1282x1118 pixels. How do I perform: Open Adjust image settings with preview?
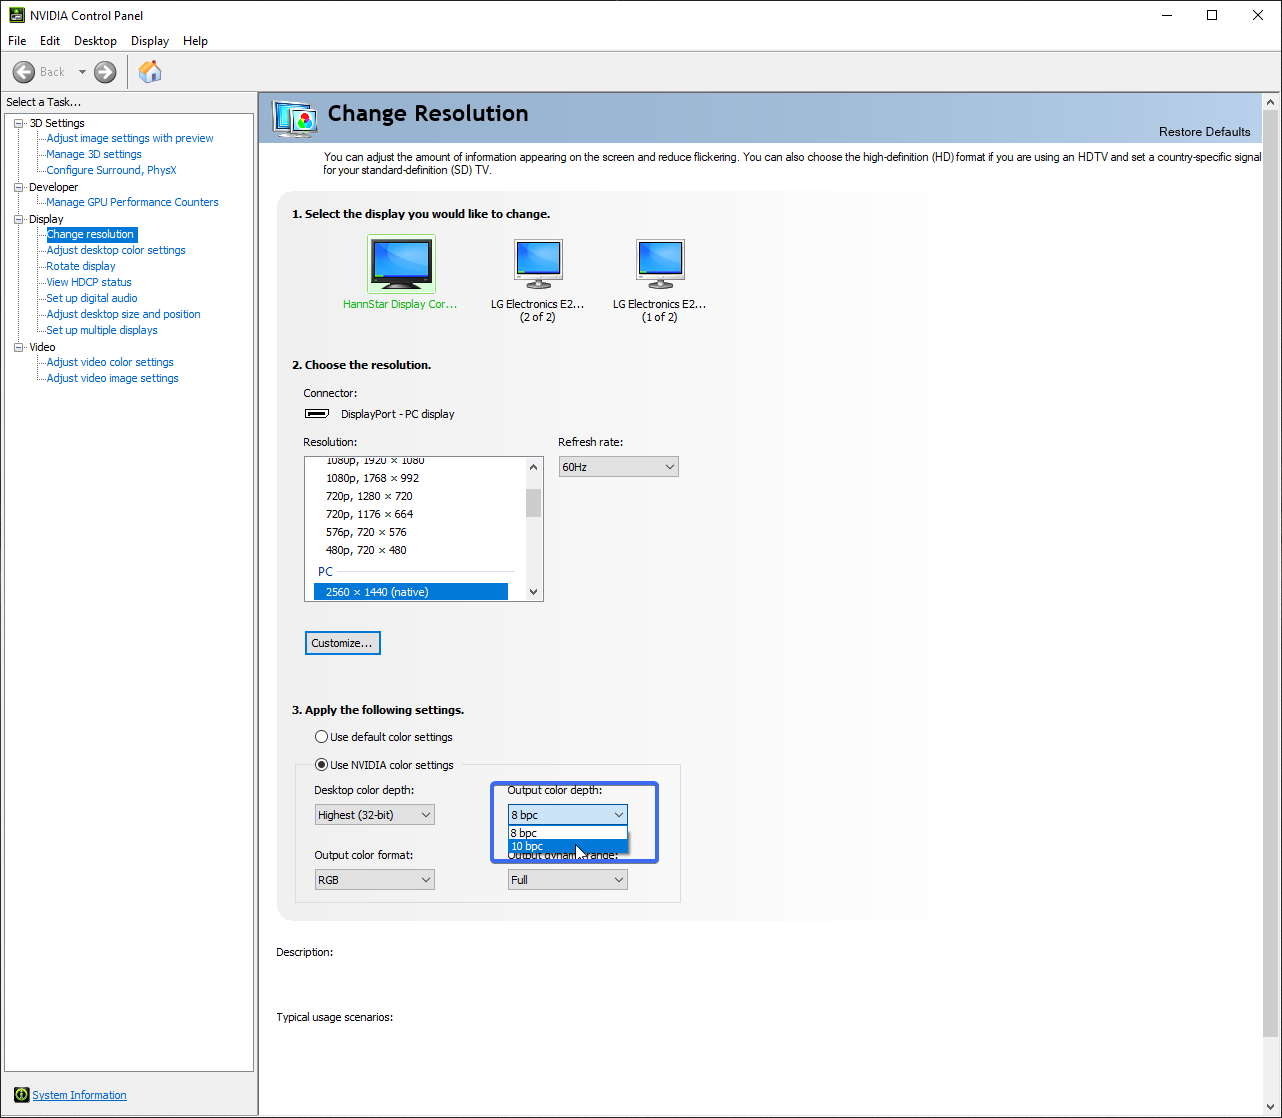130,138
